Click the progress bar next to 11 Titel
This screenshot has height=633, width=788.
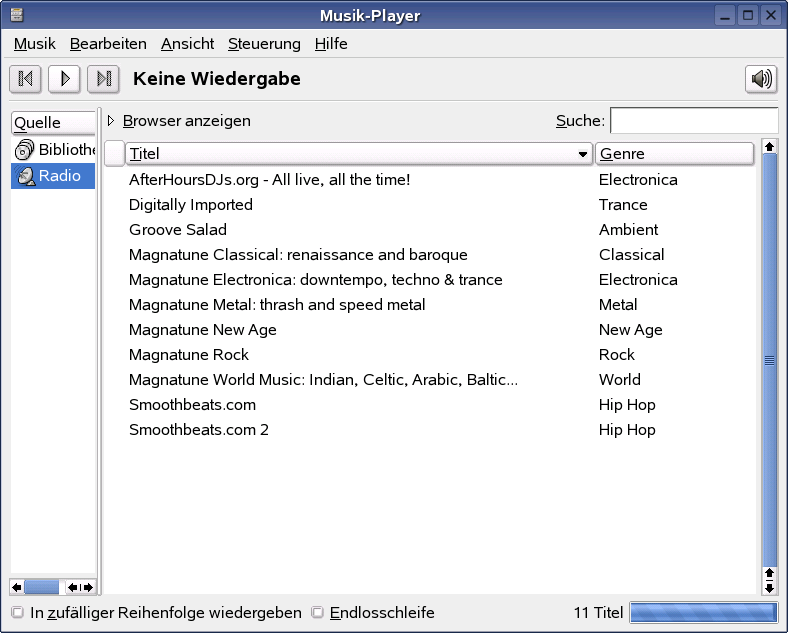coord(704,612)
